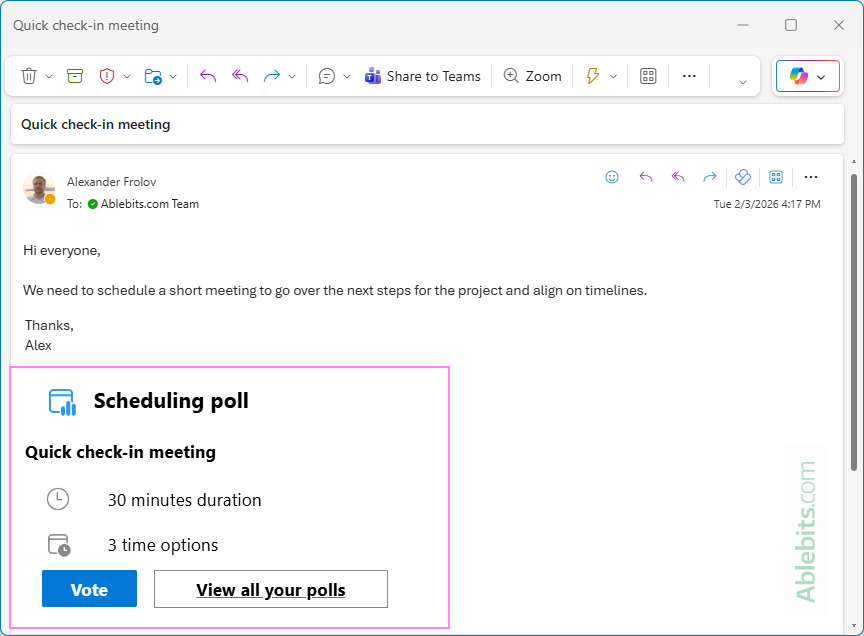
Task: Reply all to the message
Action: point(239,75)
